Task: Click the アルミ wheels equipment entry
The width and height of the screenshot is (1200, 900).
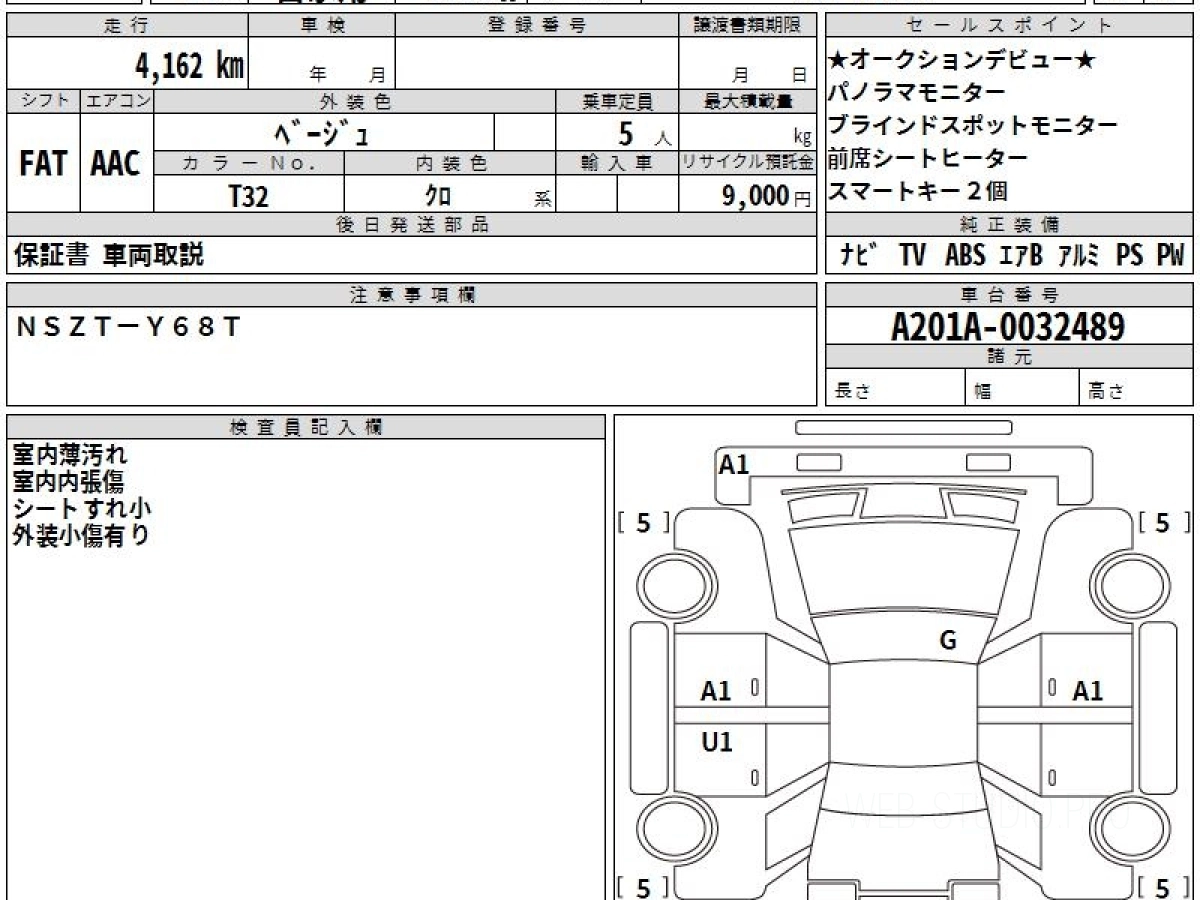Action: (1079, 255)
